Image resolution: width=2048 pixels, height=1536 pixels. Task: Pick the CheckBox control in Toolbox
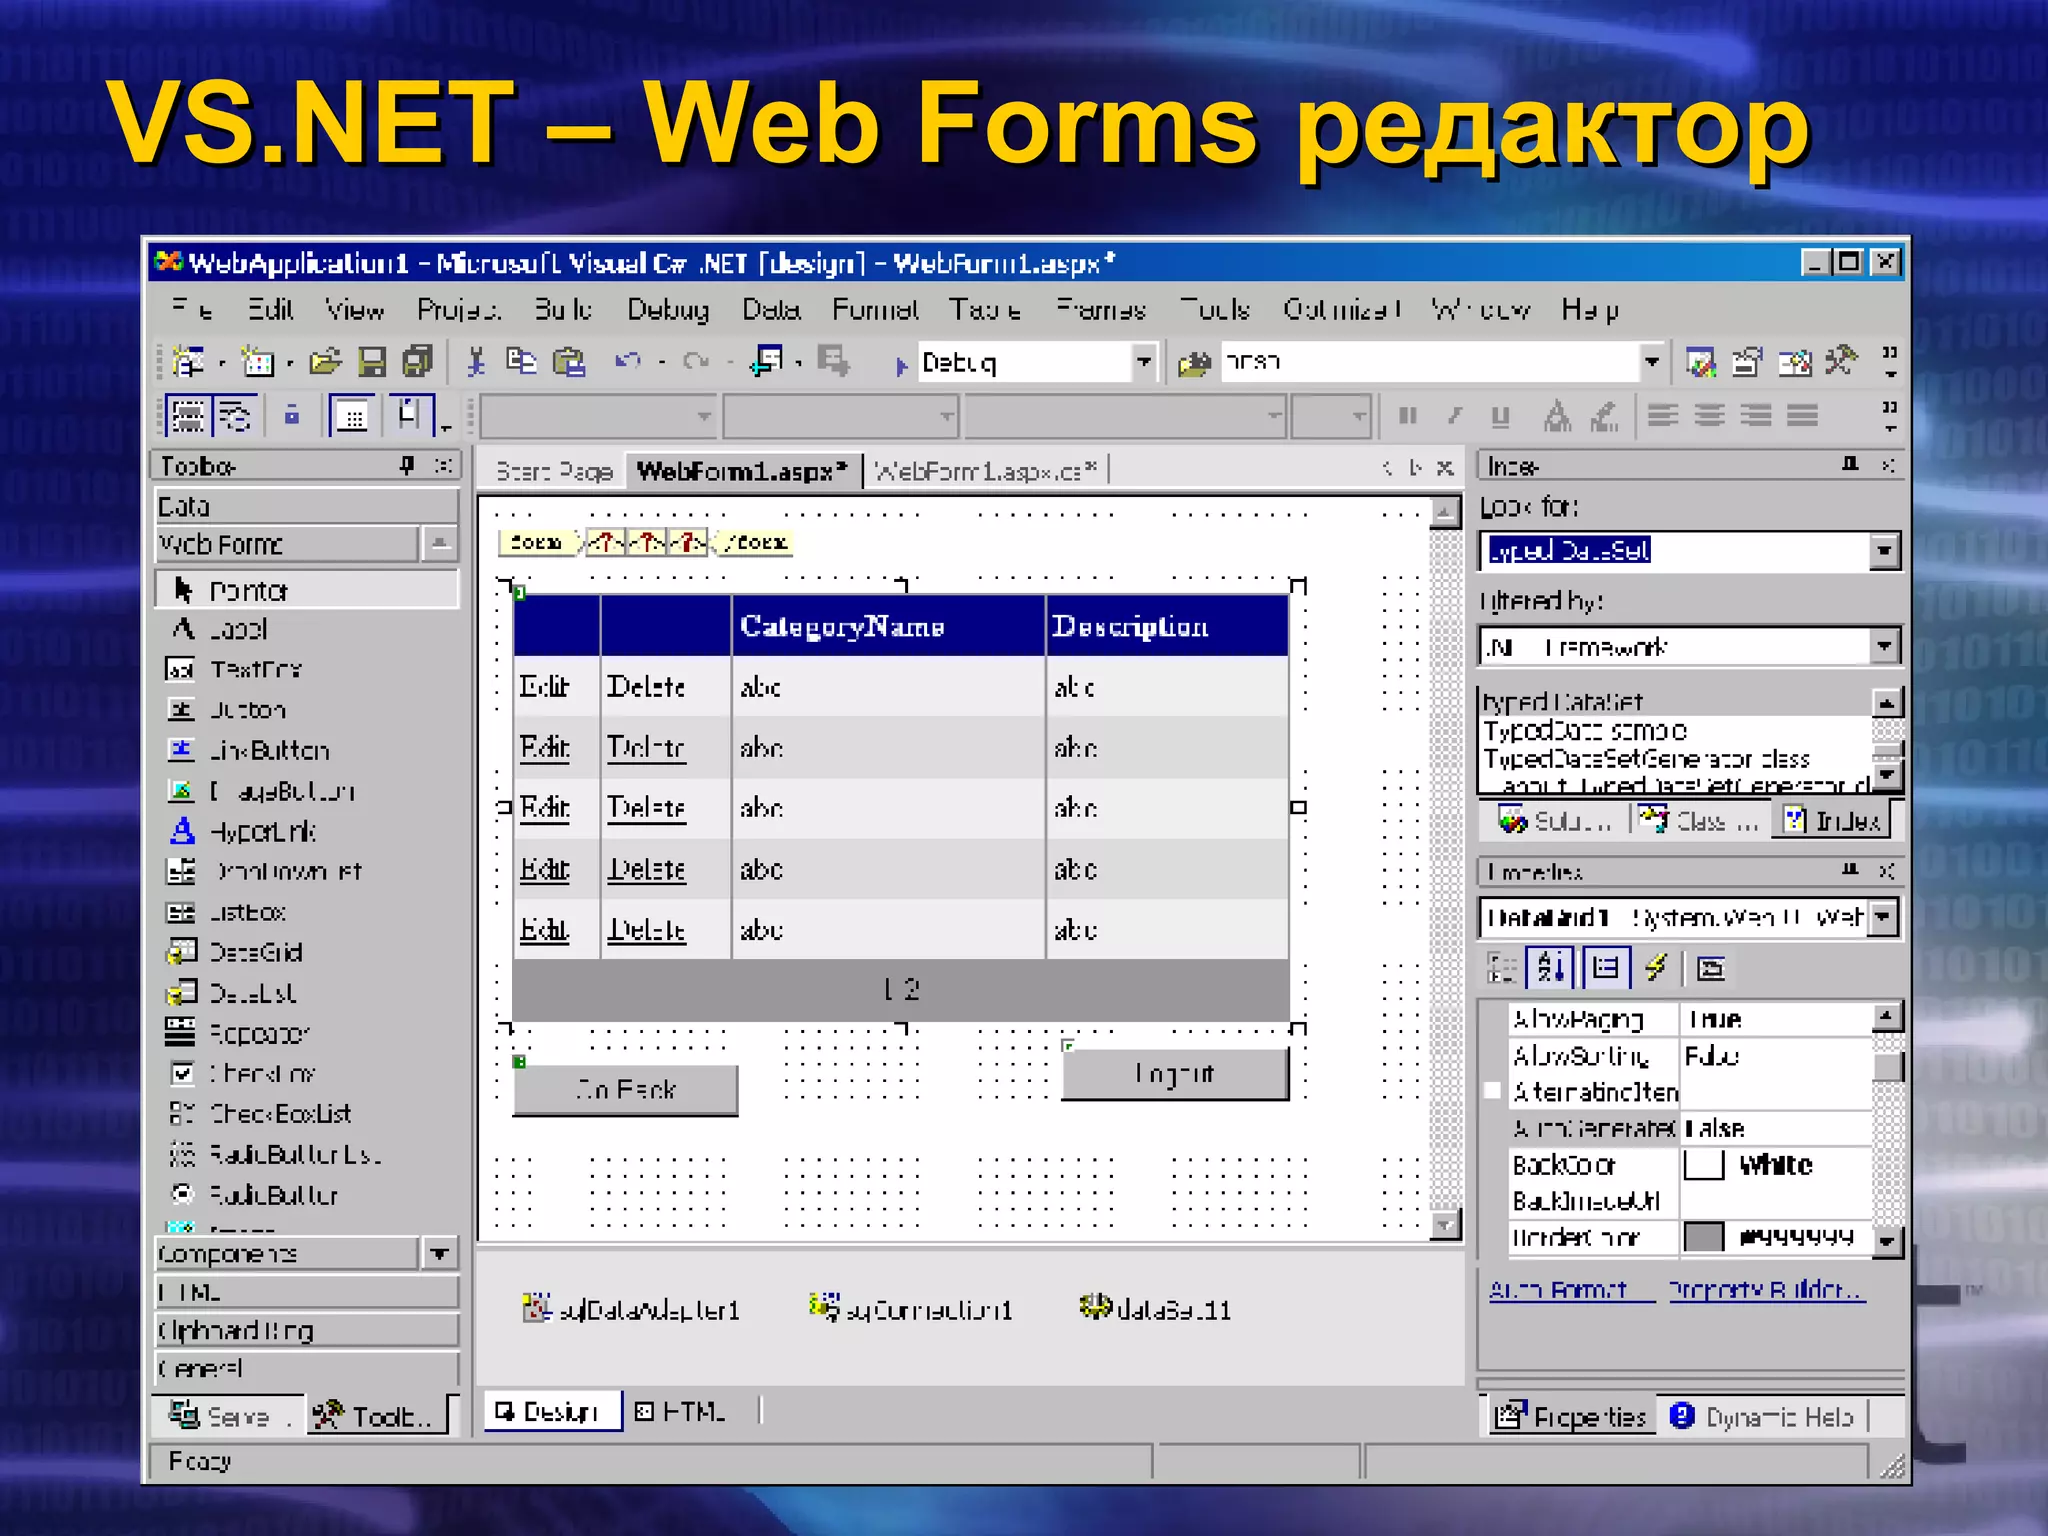click(262, 1073)
